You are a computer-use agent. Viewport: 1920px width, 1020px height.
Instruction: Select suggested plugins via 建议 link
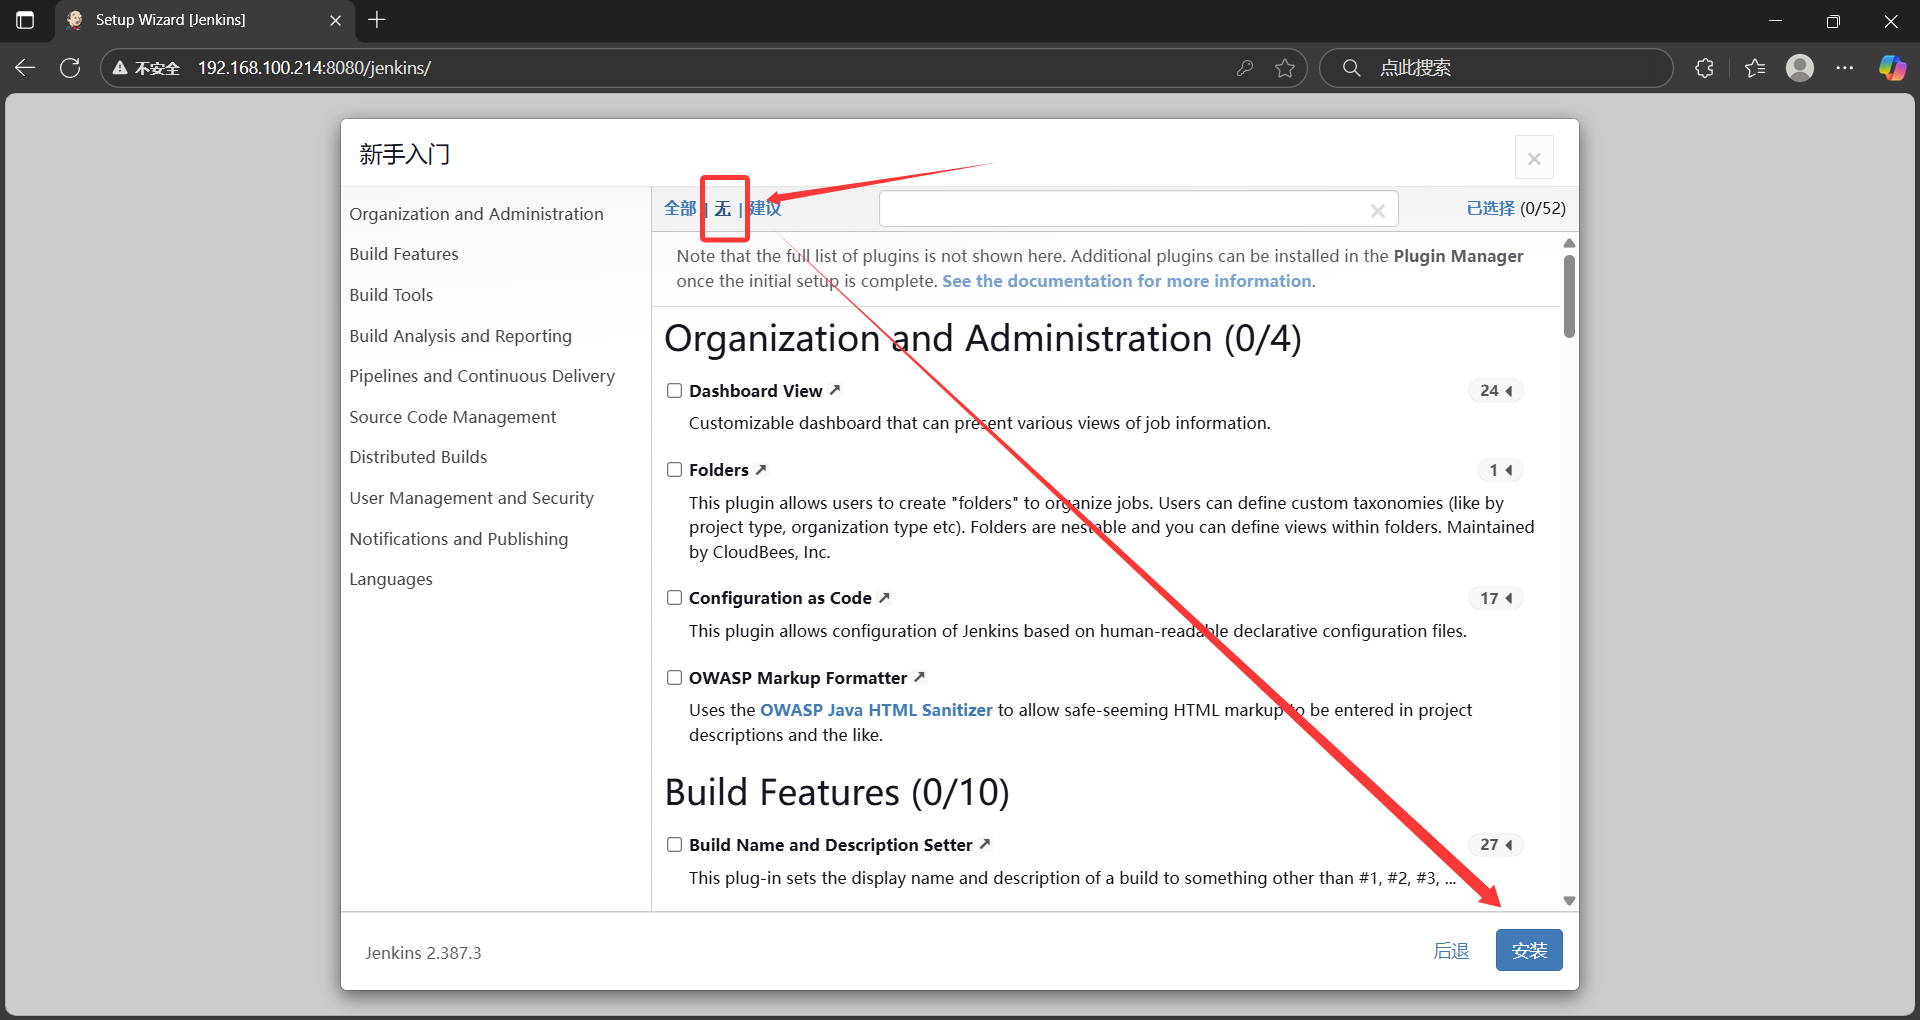765,208
